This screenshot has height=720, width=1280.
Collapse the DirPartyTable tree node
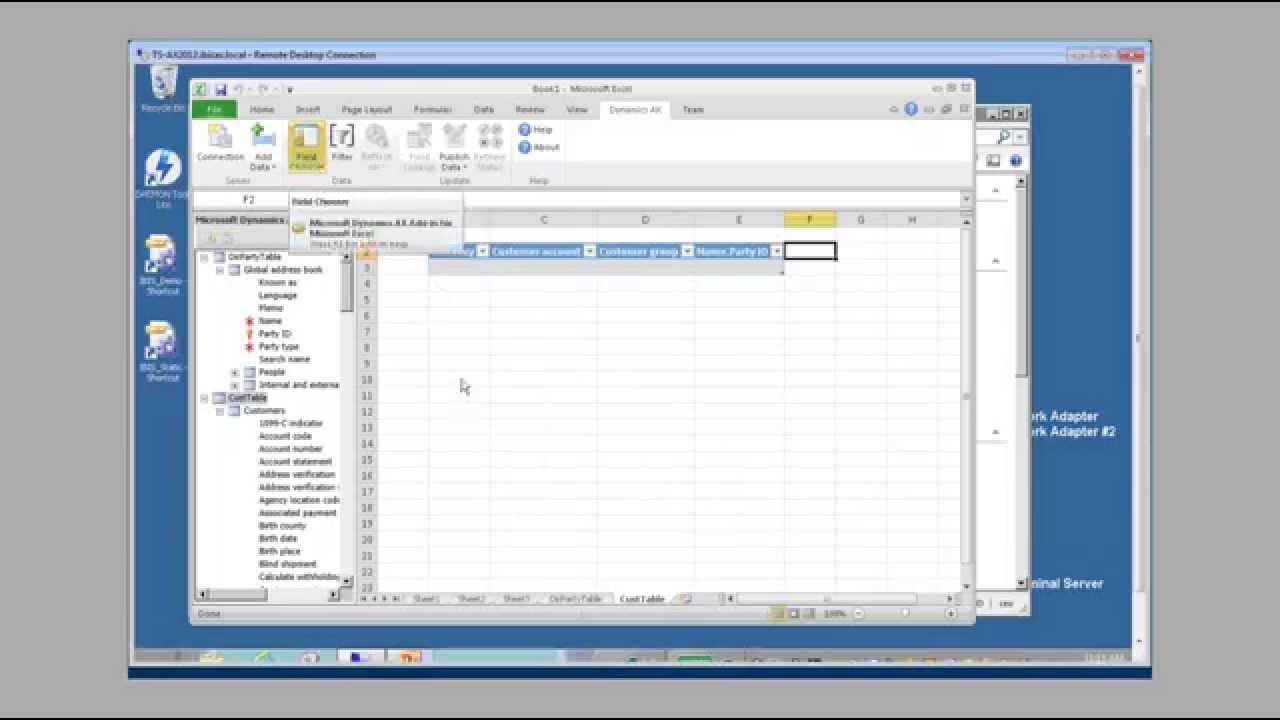[x=205, y=257]
